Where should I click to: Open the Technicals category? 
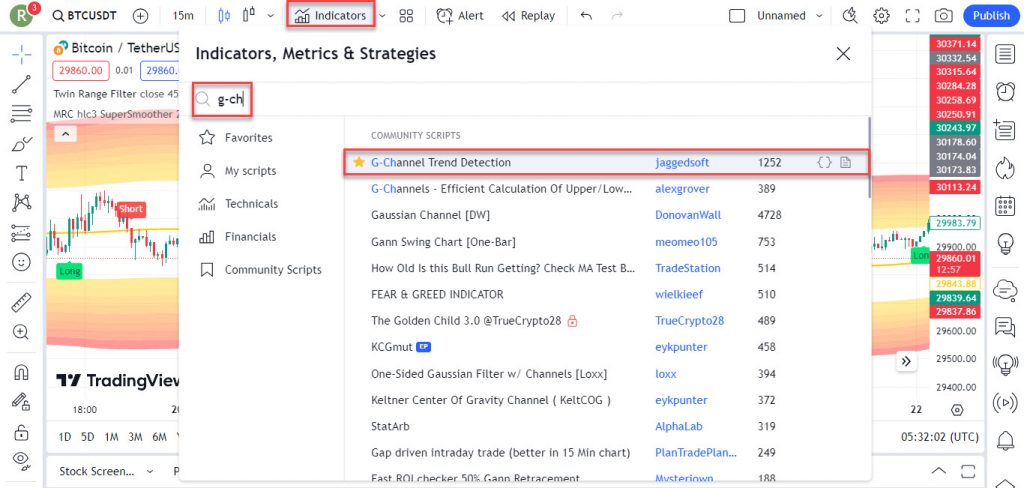click(238, 204)
